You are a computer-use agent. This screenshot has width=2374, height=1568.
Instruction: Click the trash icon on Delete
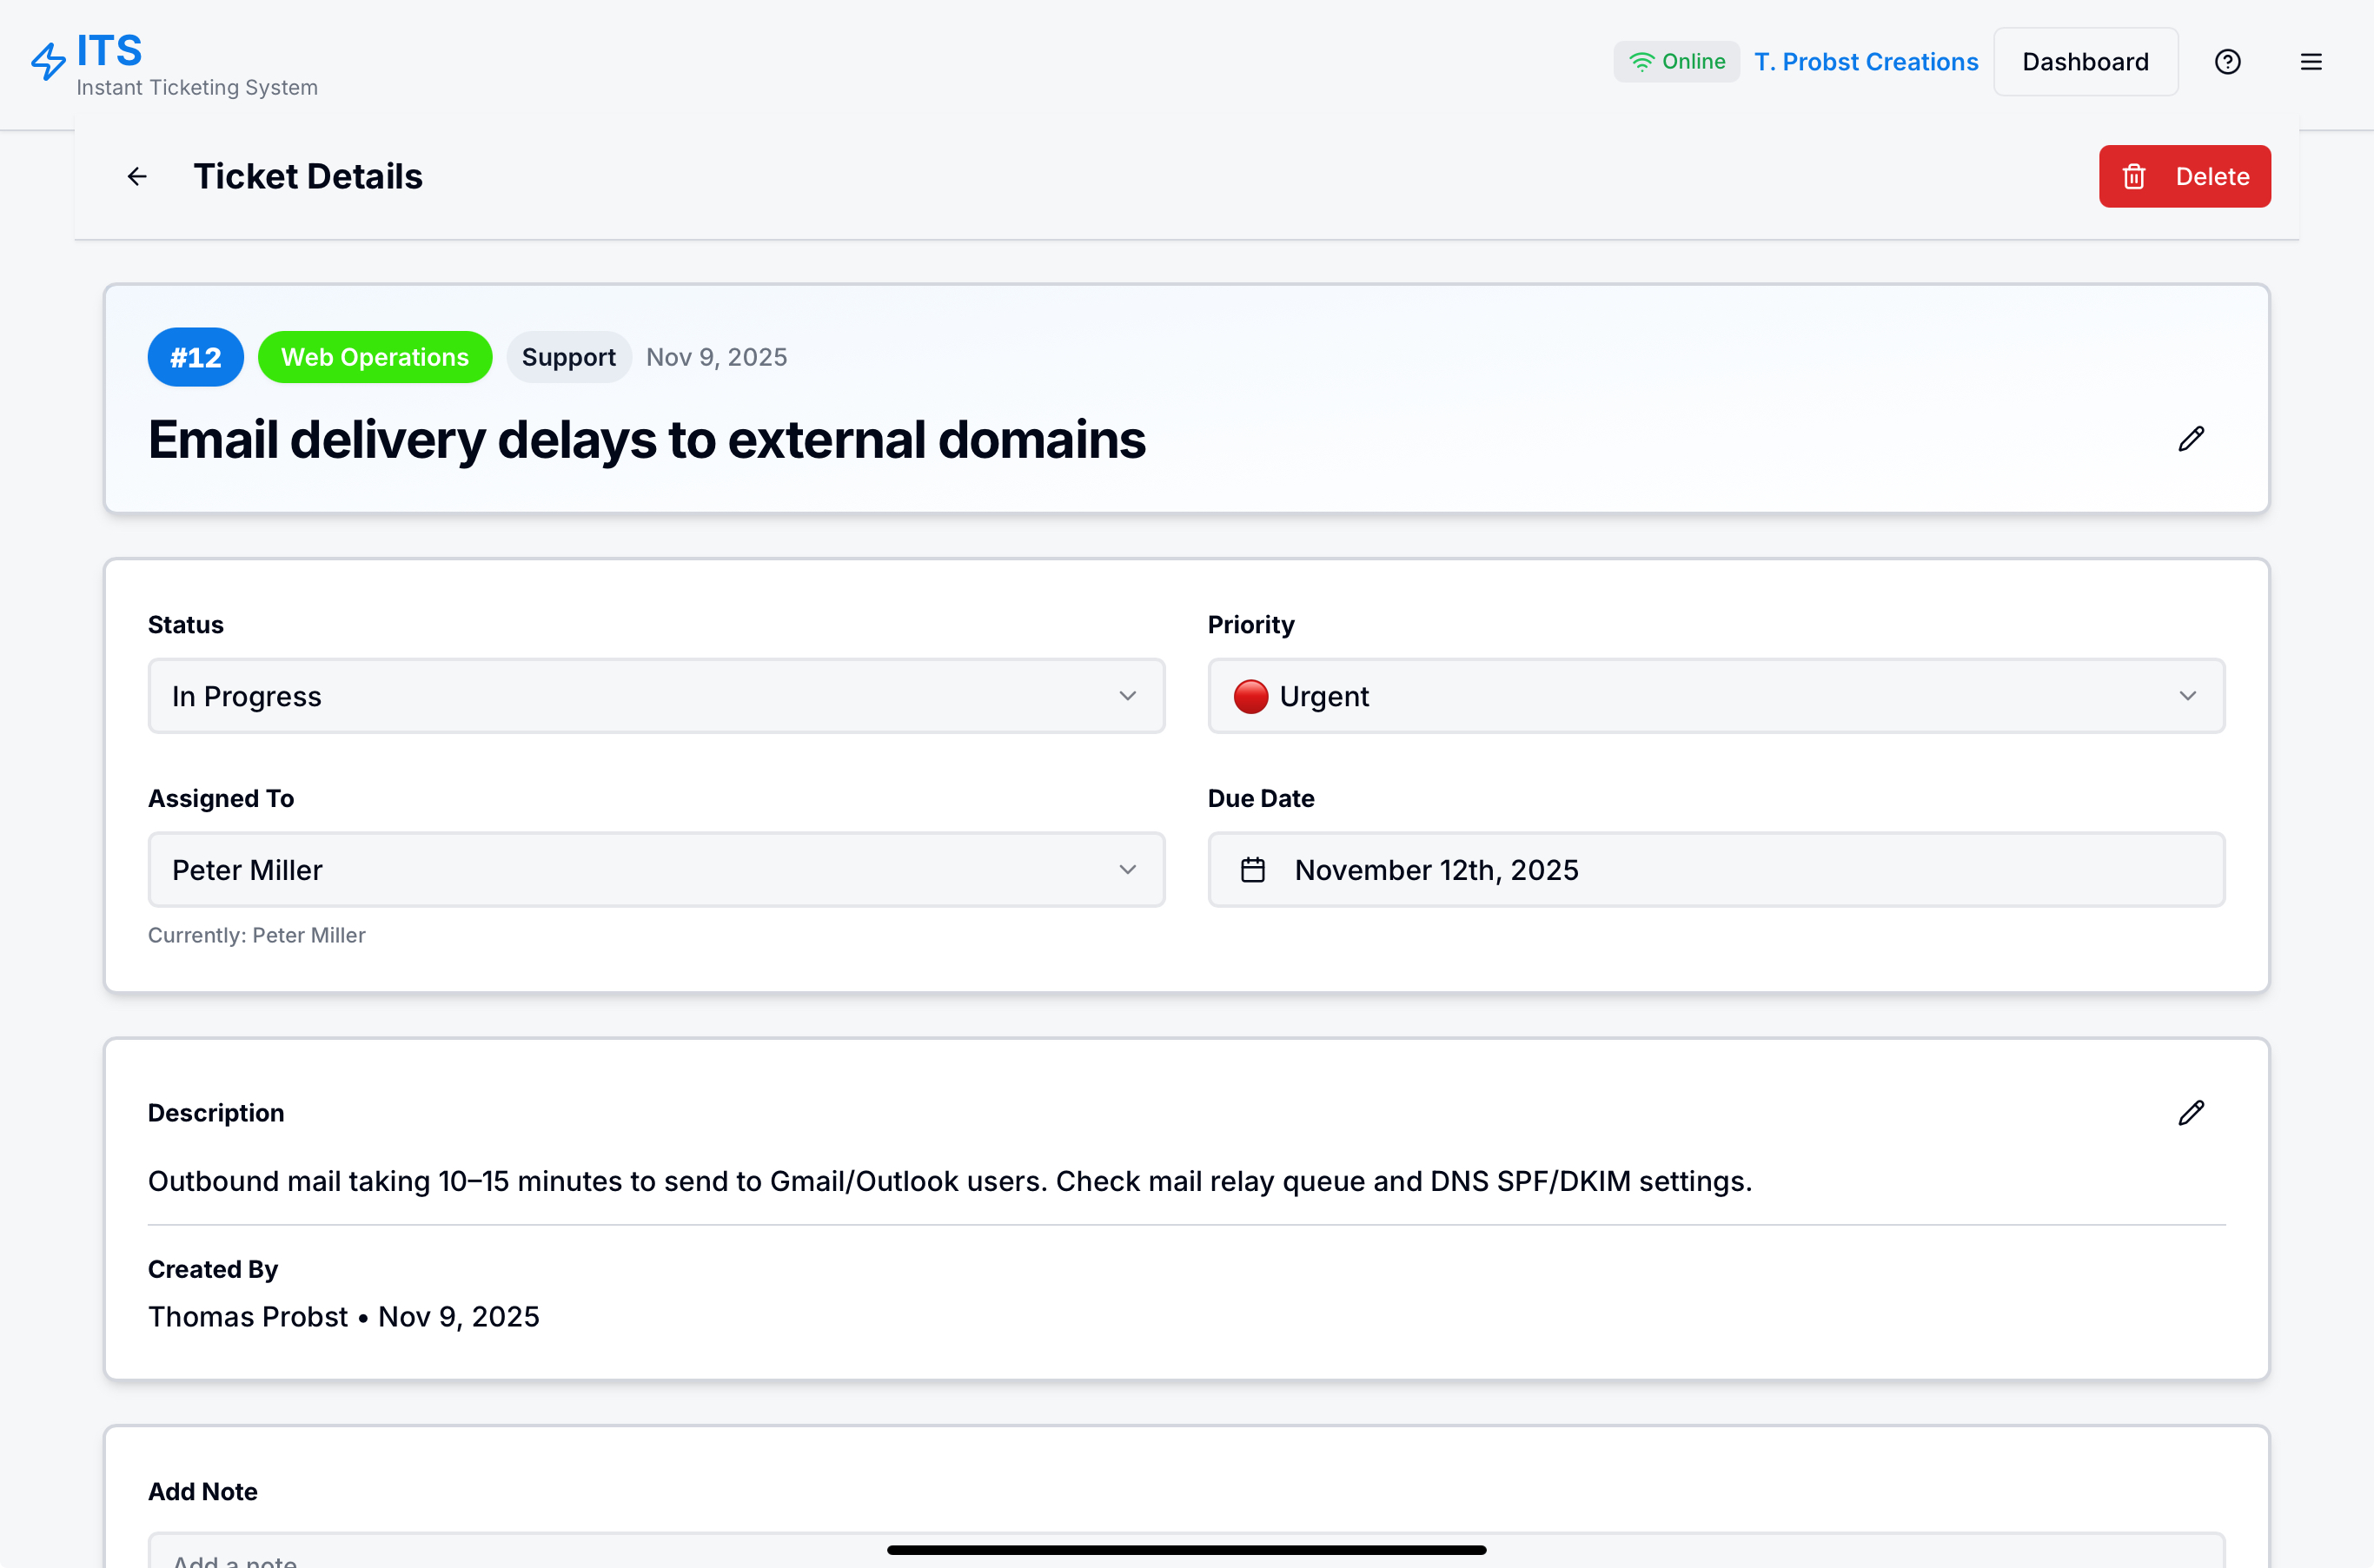[2134, 177]
